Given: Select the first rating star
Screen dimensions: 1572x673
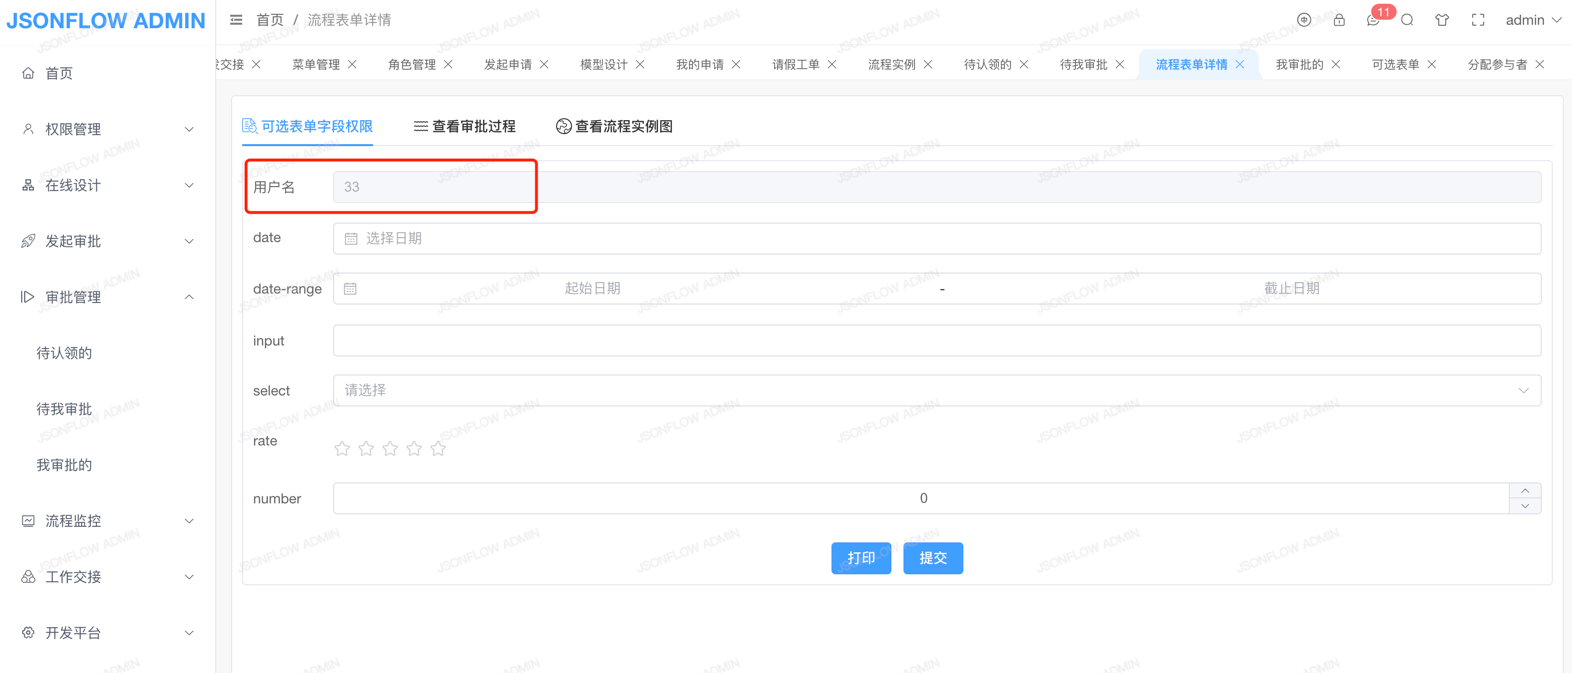Looking at the screenshot, I should 342,449.
